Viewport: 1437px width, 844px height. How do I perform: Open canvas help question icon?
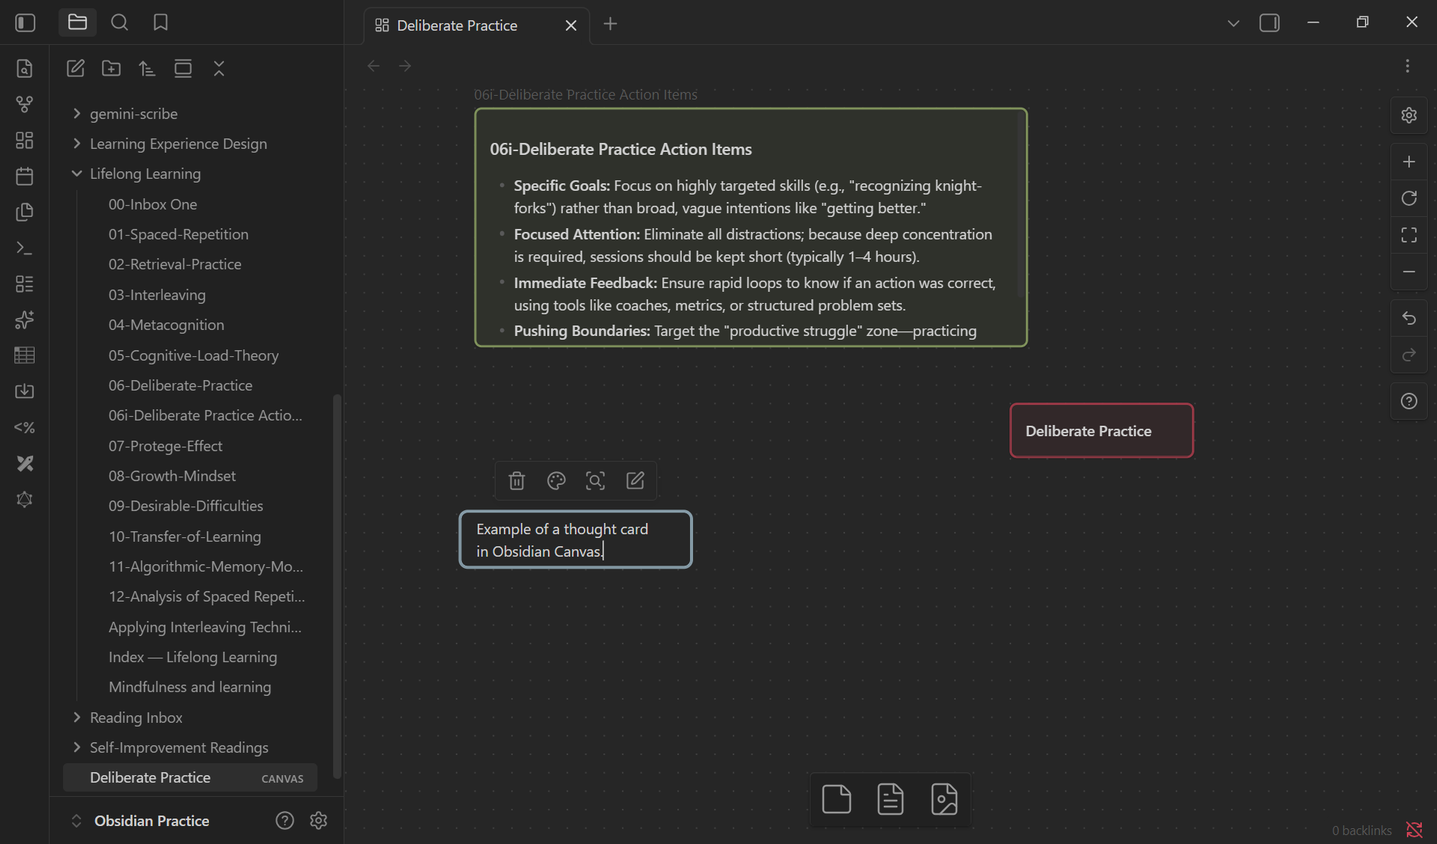tap(1409, 401)
